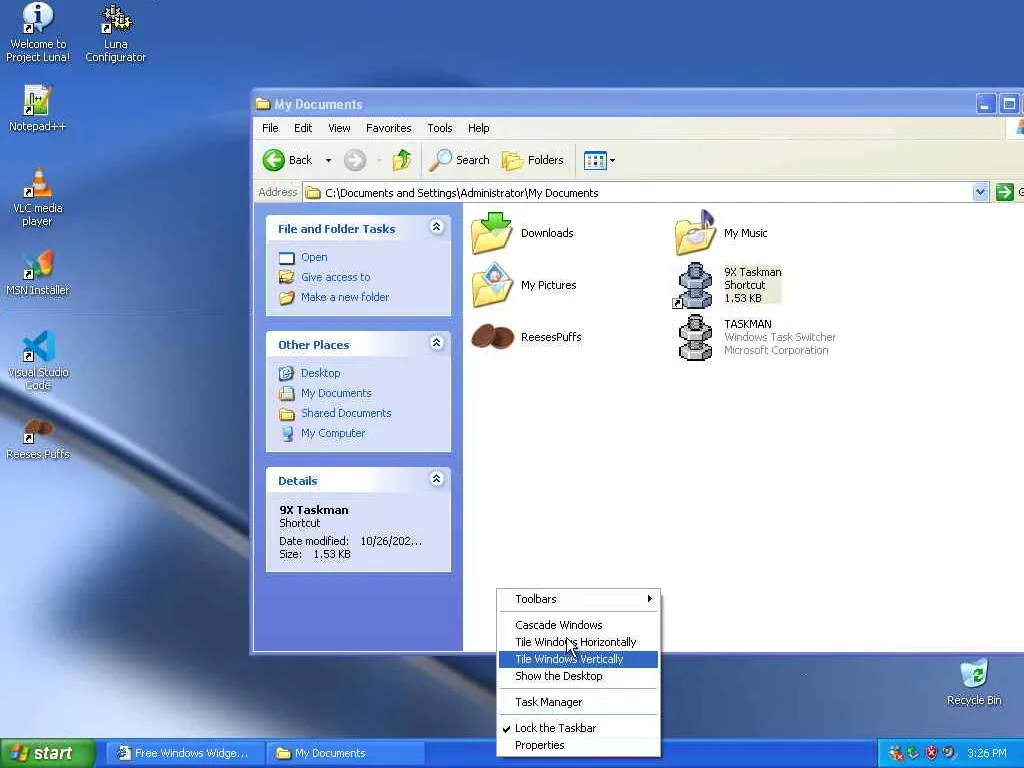This screenshot has height=768, width=1024.
Task: Click the My Documents window title bar
Action: click(x=613, y=104)
